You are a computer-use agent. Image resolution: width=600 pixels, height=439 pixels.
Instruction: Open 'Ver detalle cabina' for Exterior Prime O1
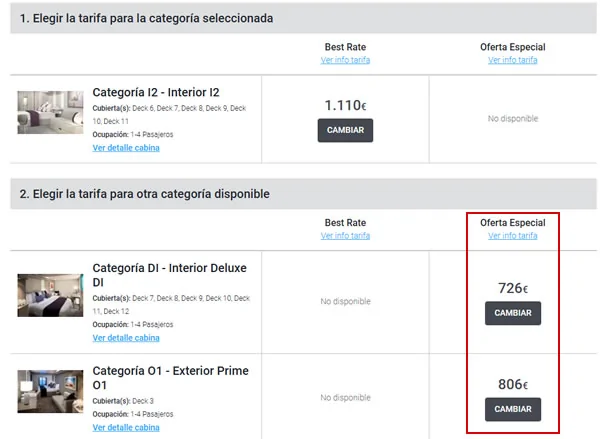126,427
